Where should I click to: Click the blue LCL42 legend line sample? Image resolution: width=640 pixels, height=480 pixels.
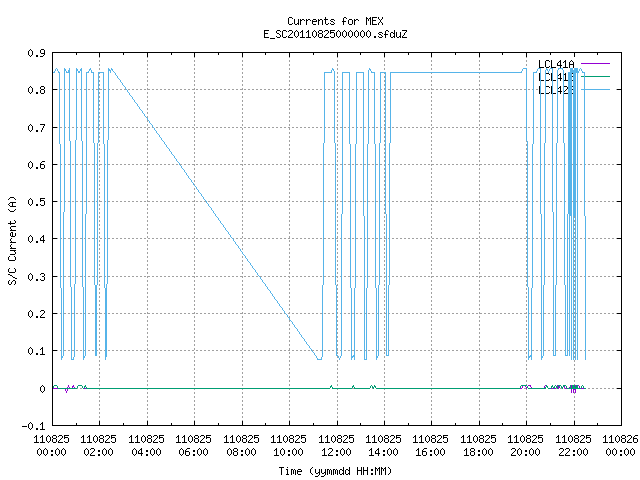coord(595,89)
